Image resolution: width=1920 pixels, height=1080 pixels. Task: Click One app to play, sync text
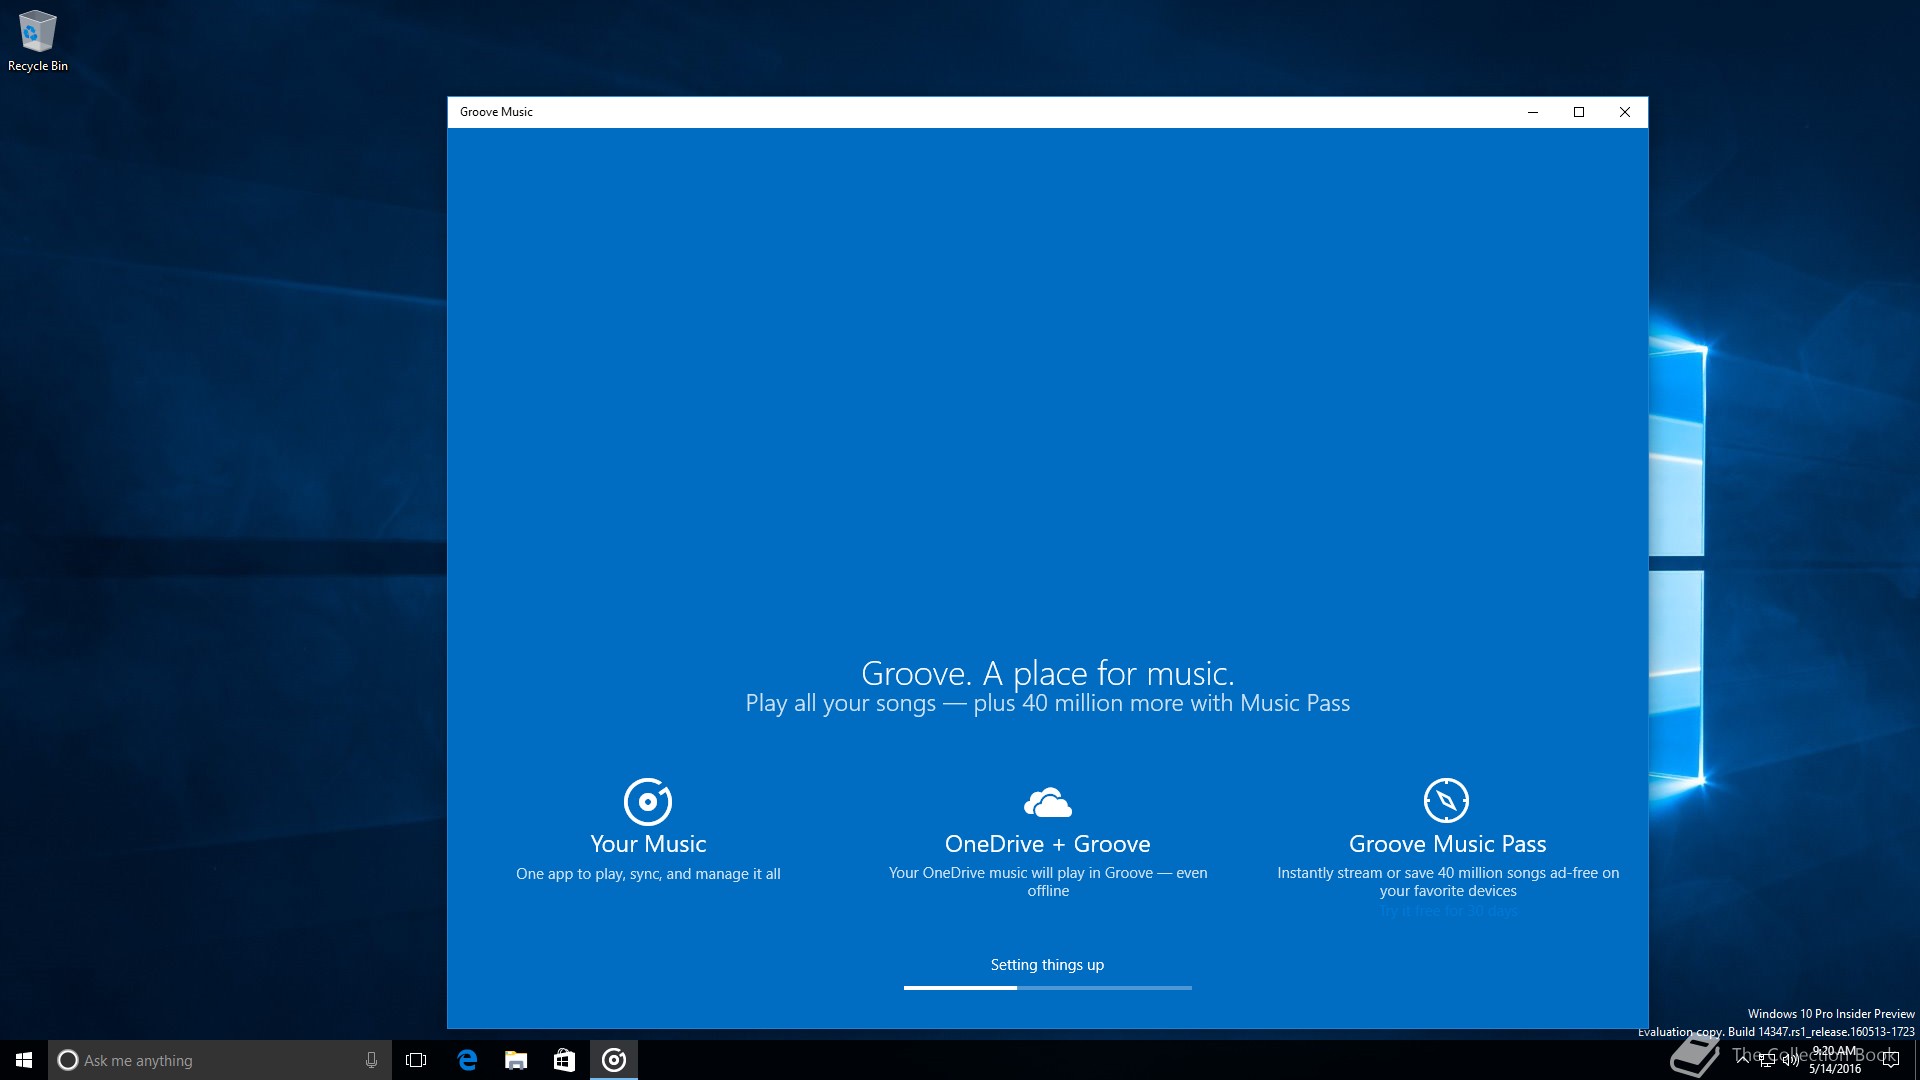pos(648,874)
